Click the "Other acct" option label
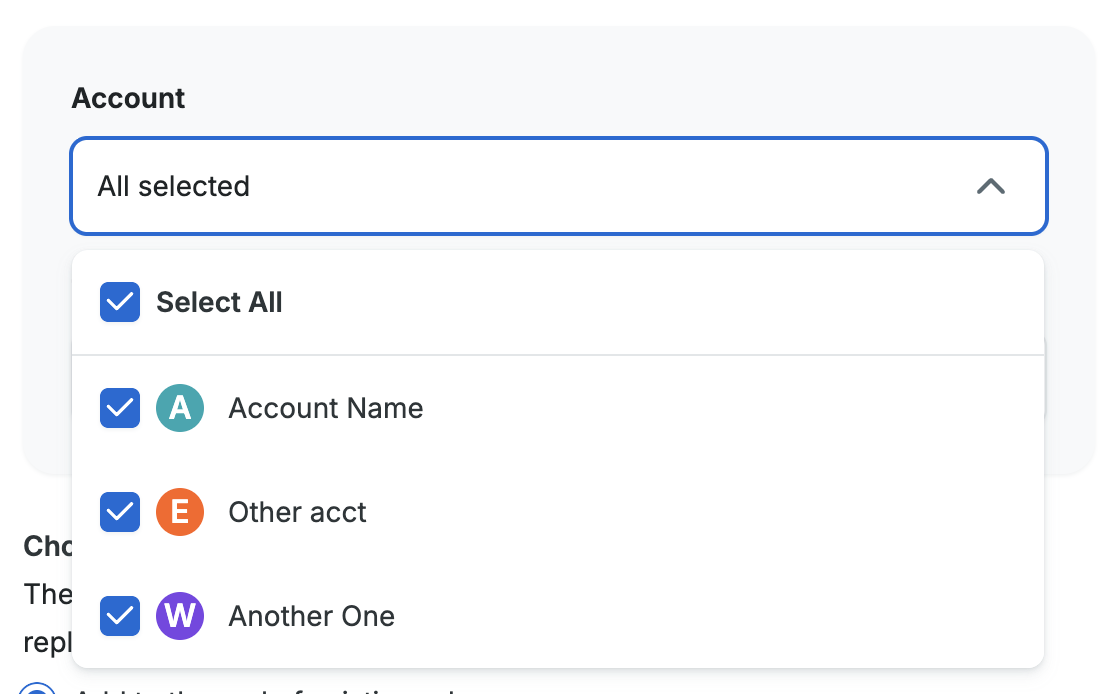Screen dimensions: 1114x694 coord(297,512)
